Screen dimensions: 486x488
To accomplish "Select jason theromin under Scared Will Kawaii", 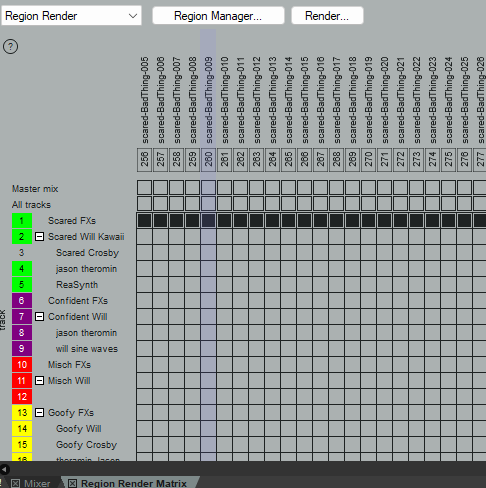I will (x=86, y=269).
